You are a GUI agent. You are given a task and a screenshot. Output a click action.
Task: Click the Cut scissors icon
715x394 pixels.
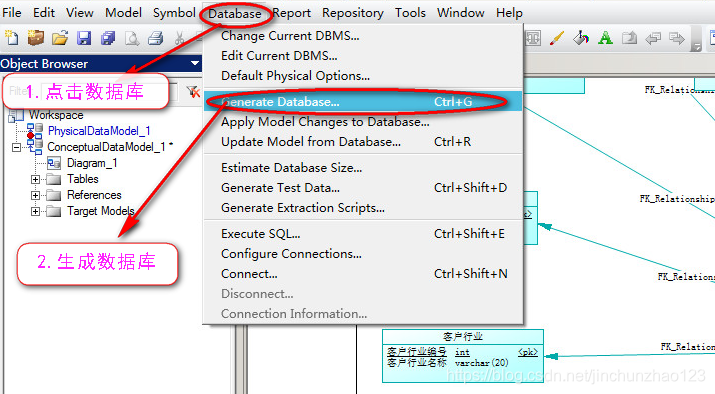click(x=180, y=38)
